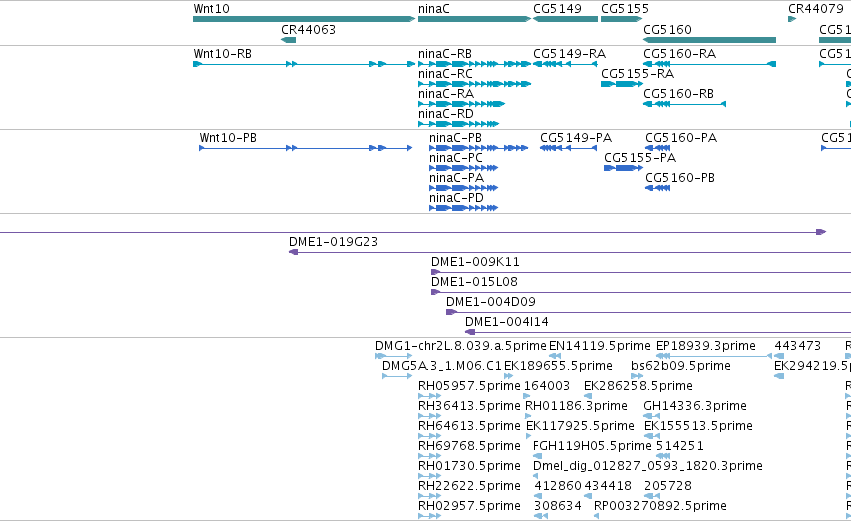Screen dimensions: 851x521
Task: Click the CG5155-RA transcript
Action: pos(622,84)
